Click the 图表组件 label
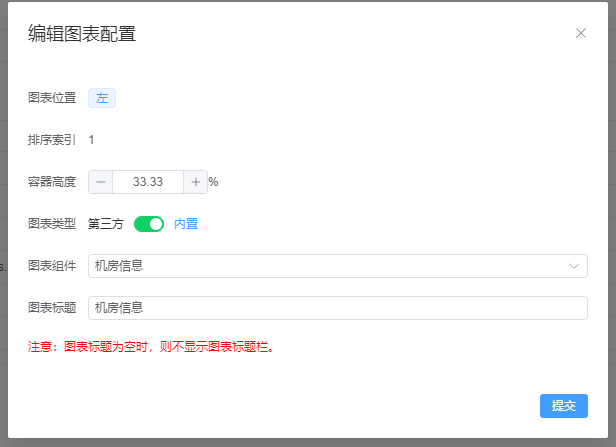Screen dimensions: 616x447 (52, 266)
